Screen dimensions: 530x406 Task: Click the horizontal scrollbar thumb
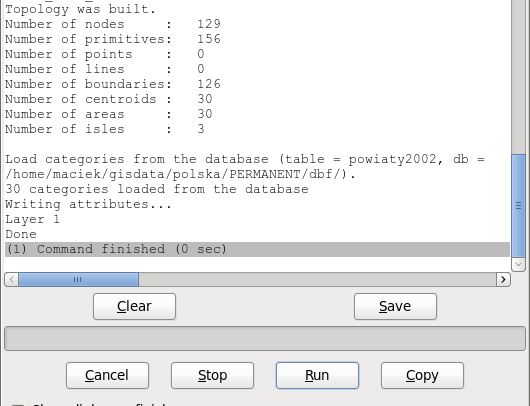pyautogui.click(x=78, y=280)
